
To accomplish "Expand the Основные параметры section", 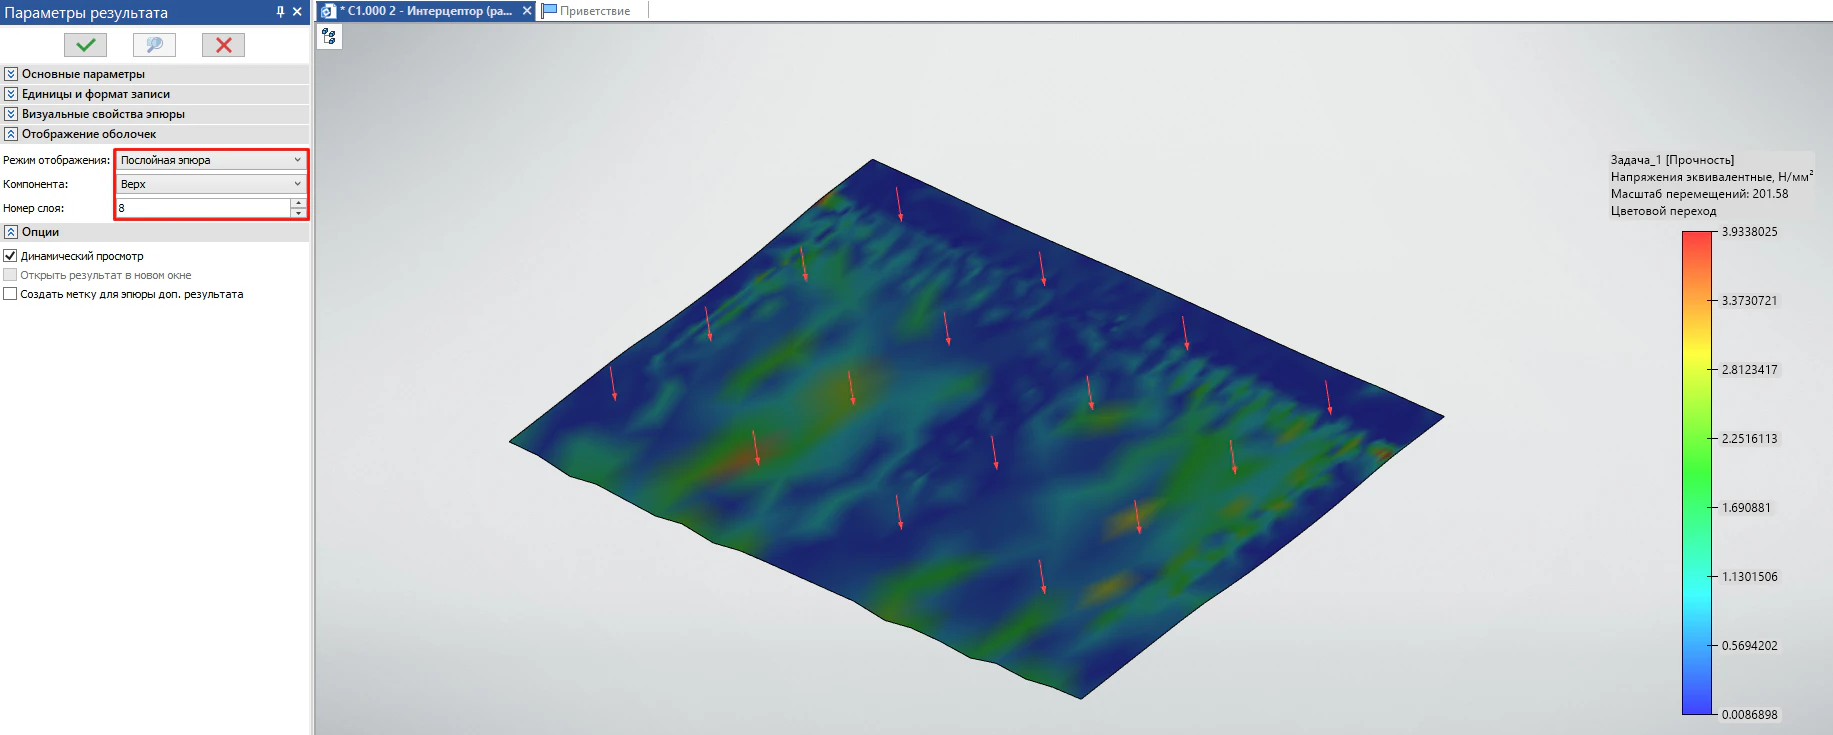I will pyautogui.click(x=11, y=74).
